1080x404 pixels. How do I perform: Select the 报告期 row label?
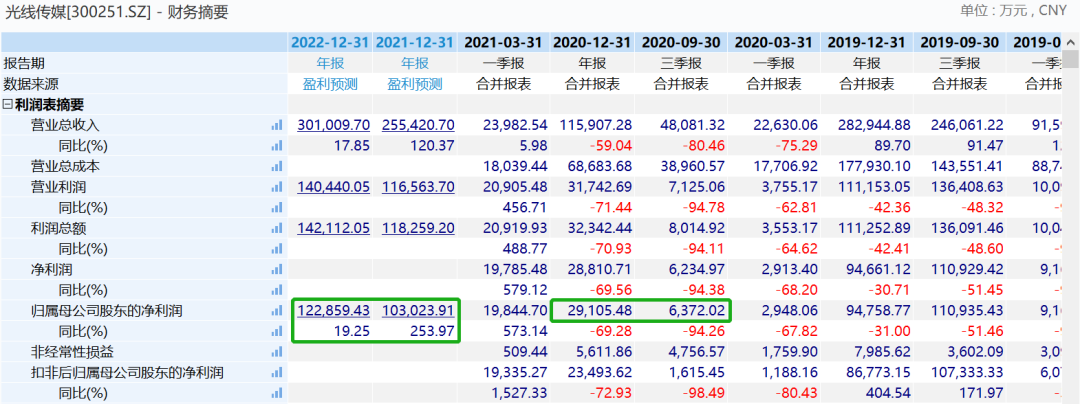coord(24,63)
